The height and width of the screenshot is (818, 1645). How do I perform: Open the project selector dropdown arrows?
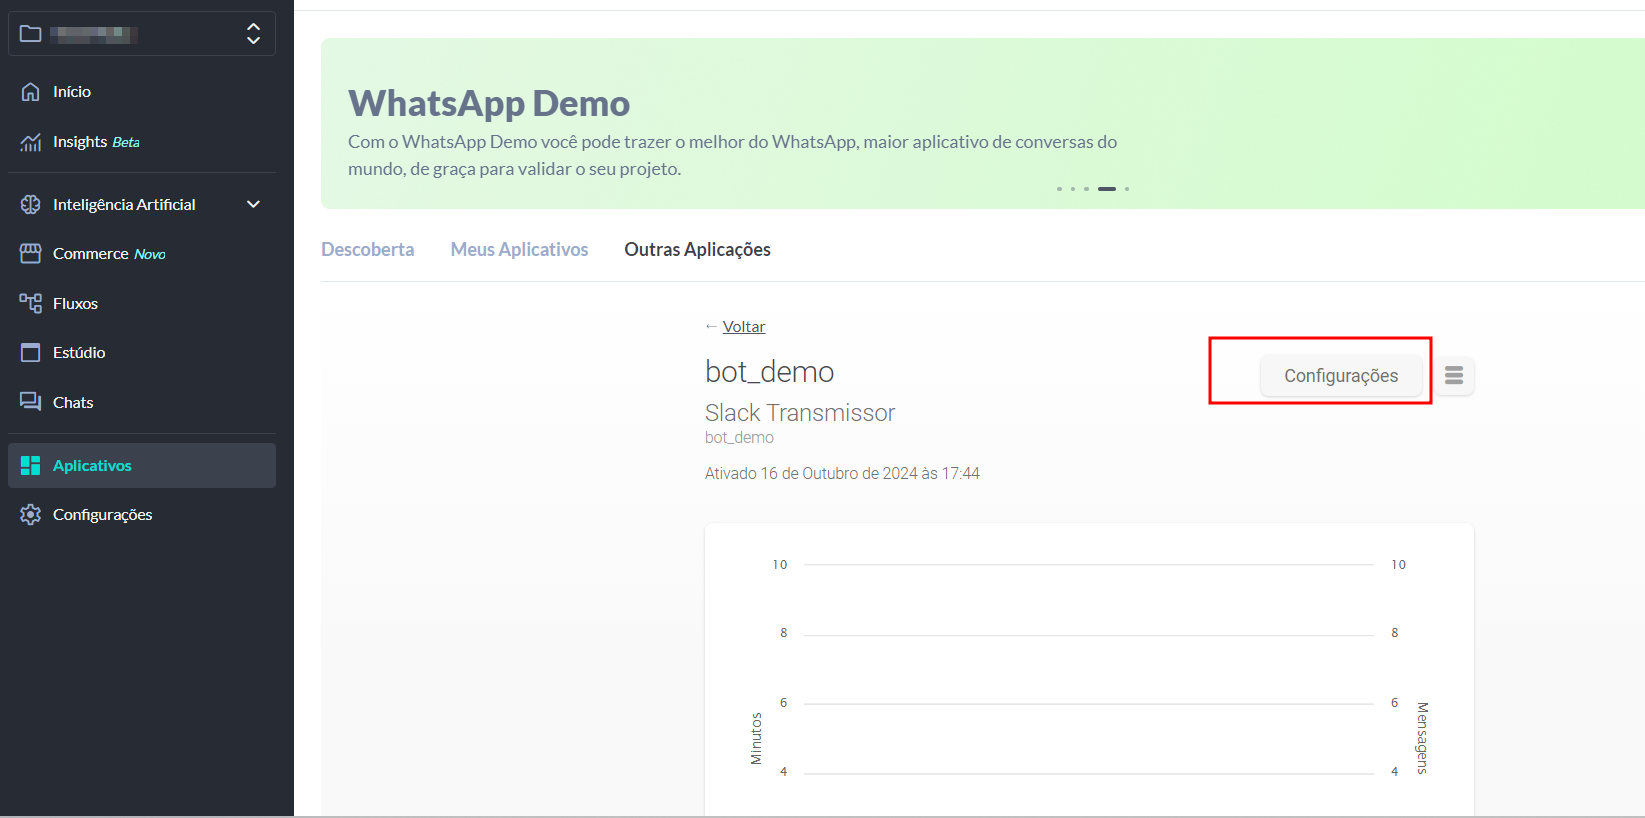pyautogui.click(x=253, y=34)
